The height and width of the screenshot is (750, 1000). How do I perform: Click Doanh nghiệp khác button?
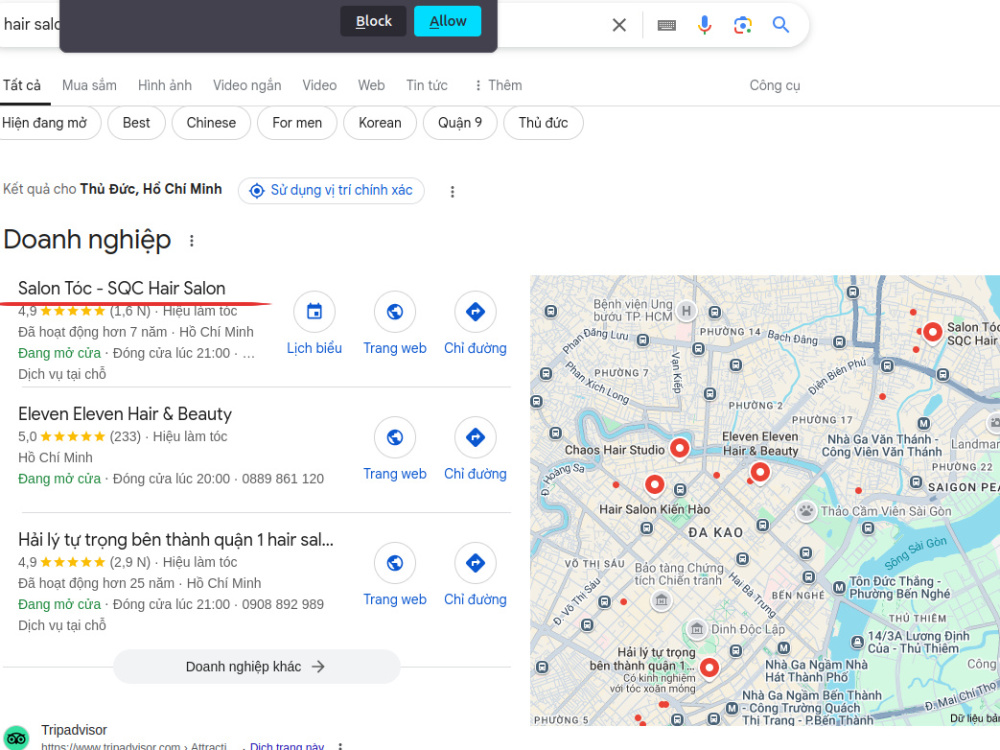[x=256, y=666]
